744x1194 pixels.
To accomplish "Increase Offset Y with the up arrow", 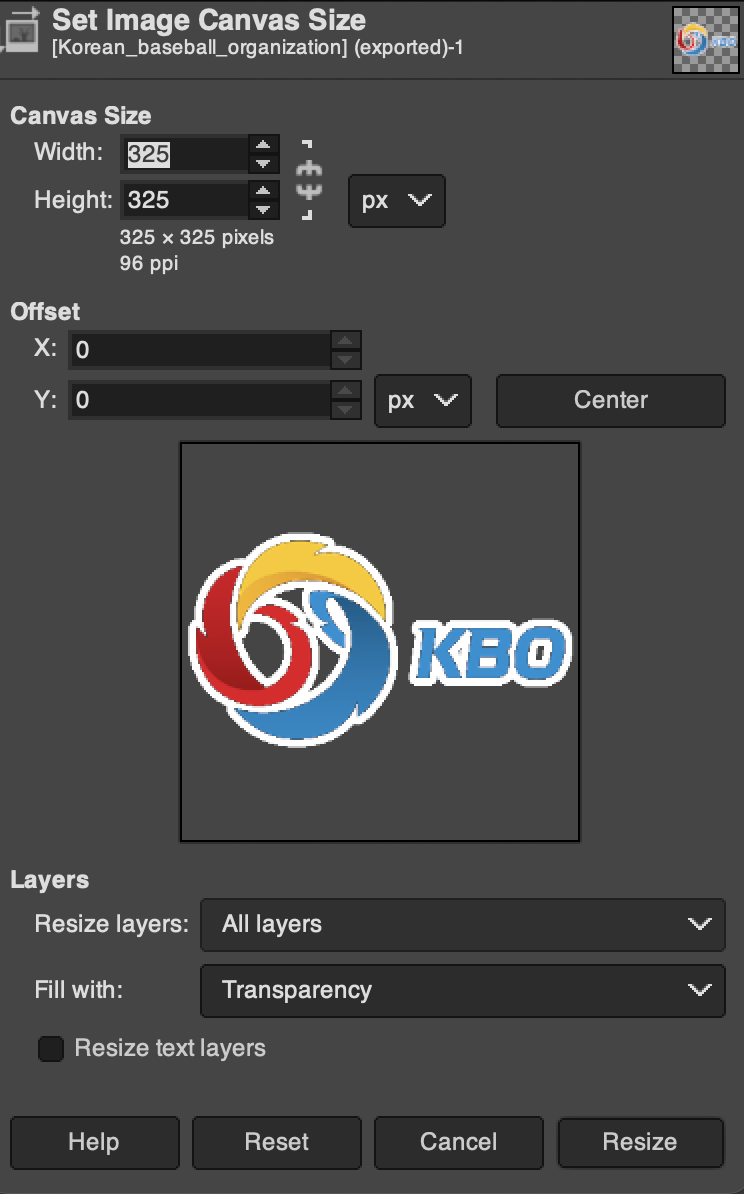I will pos(346,391).
